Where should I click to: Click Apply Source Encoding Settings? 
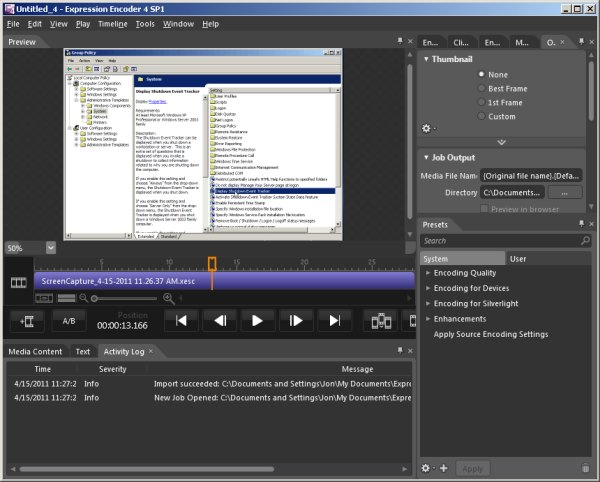tap(491, 334)
